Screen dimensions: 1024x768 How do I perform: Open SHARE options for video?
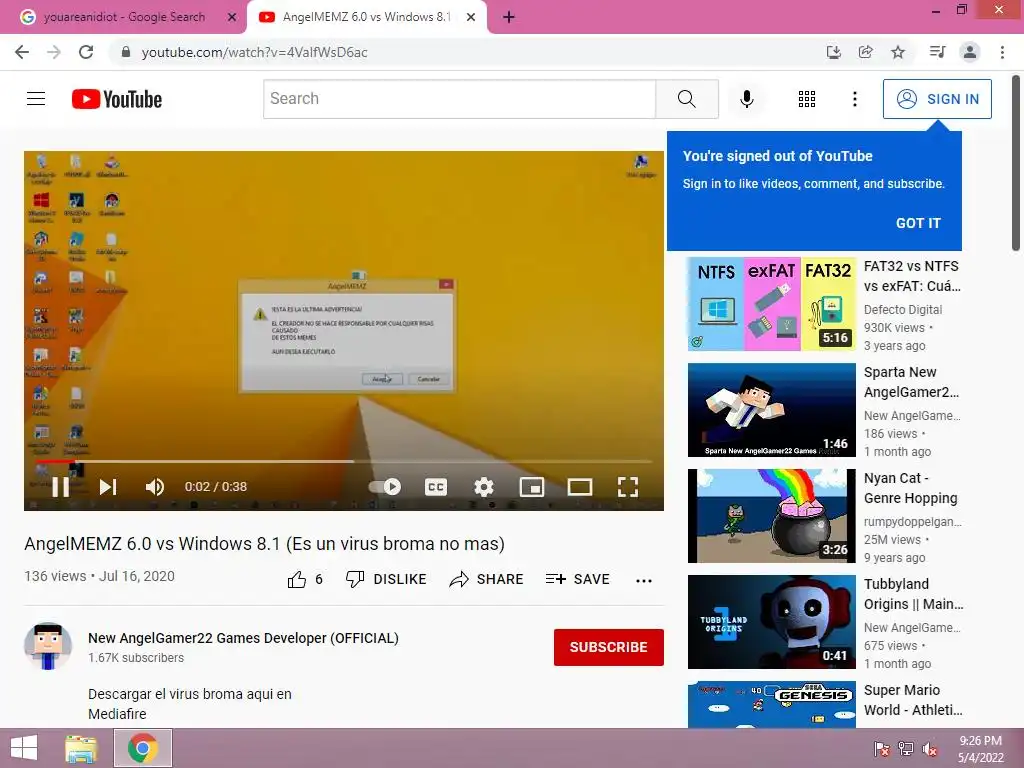point(487,579)
